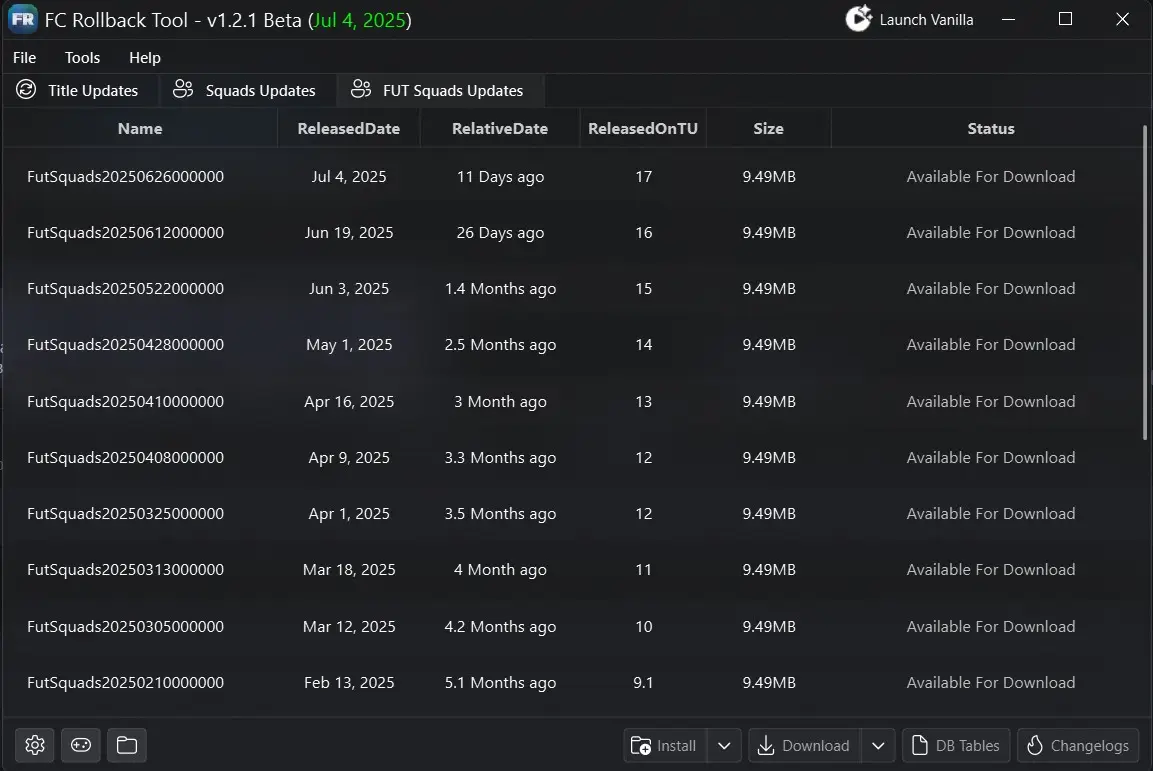Screen dimensions: 1153x771
Task: Sort by the Name column header
Action: (140, 129)
